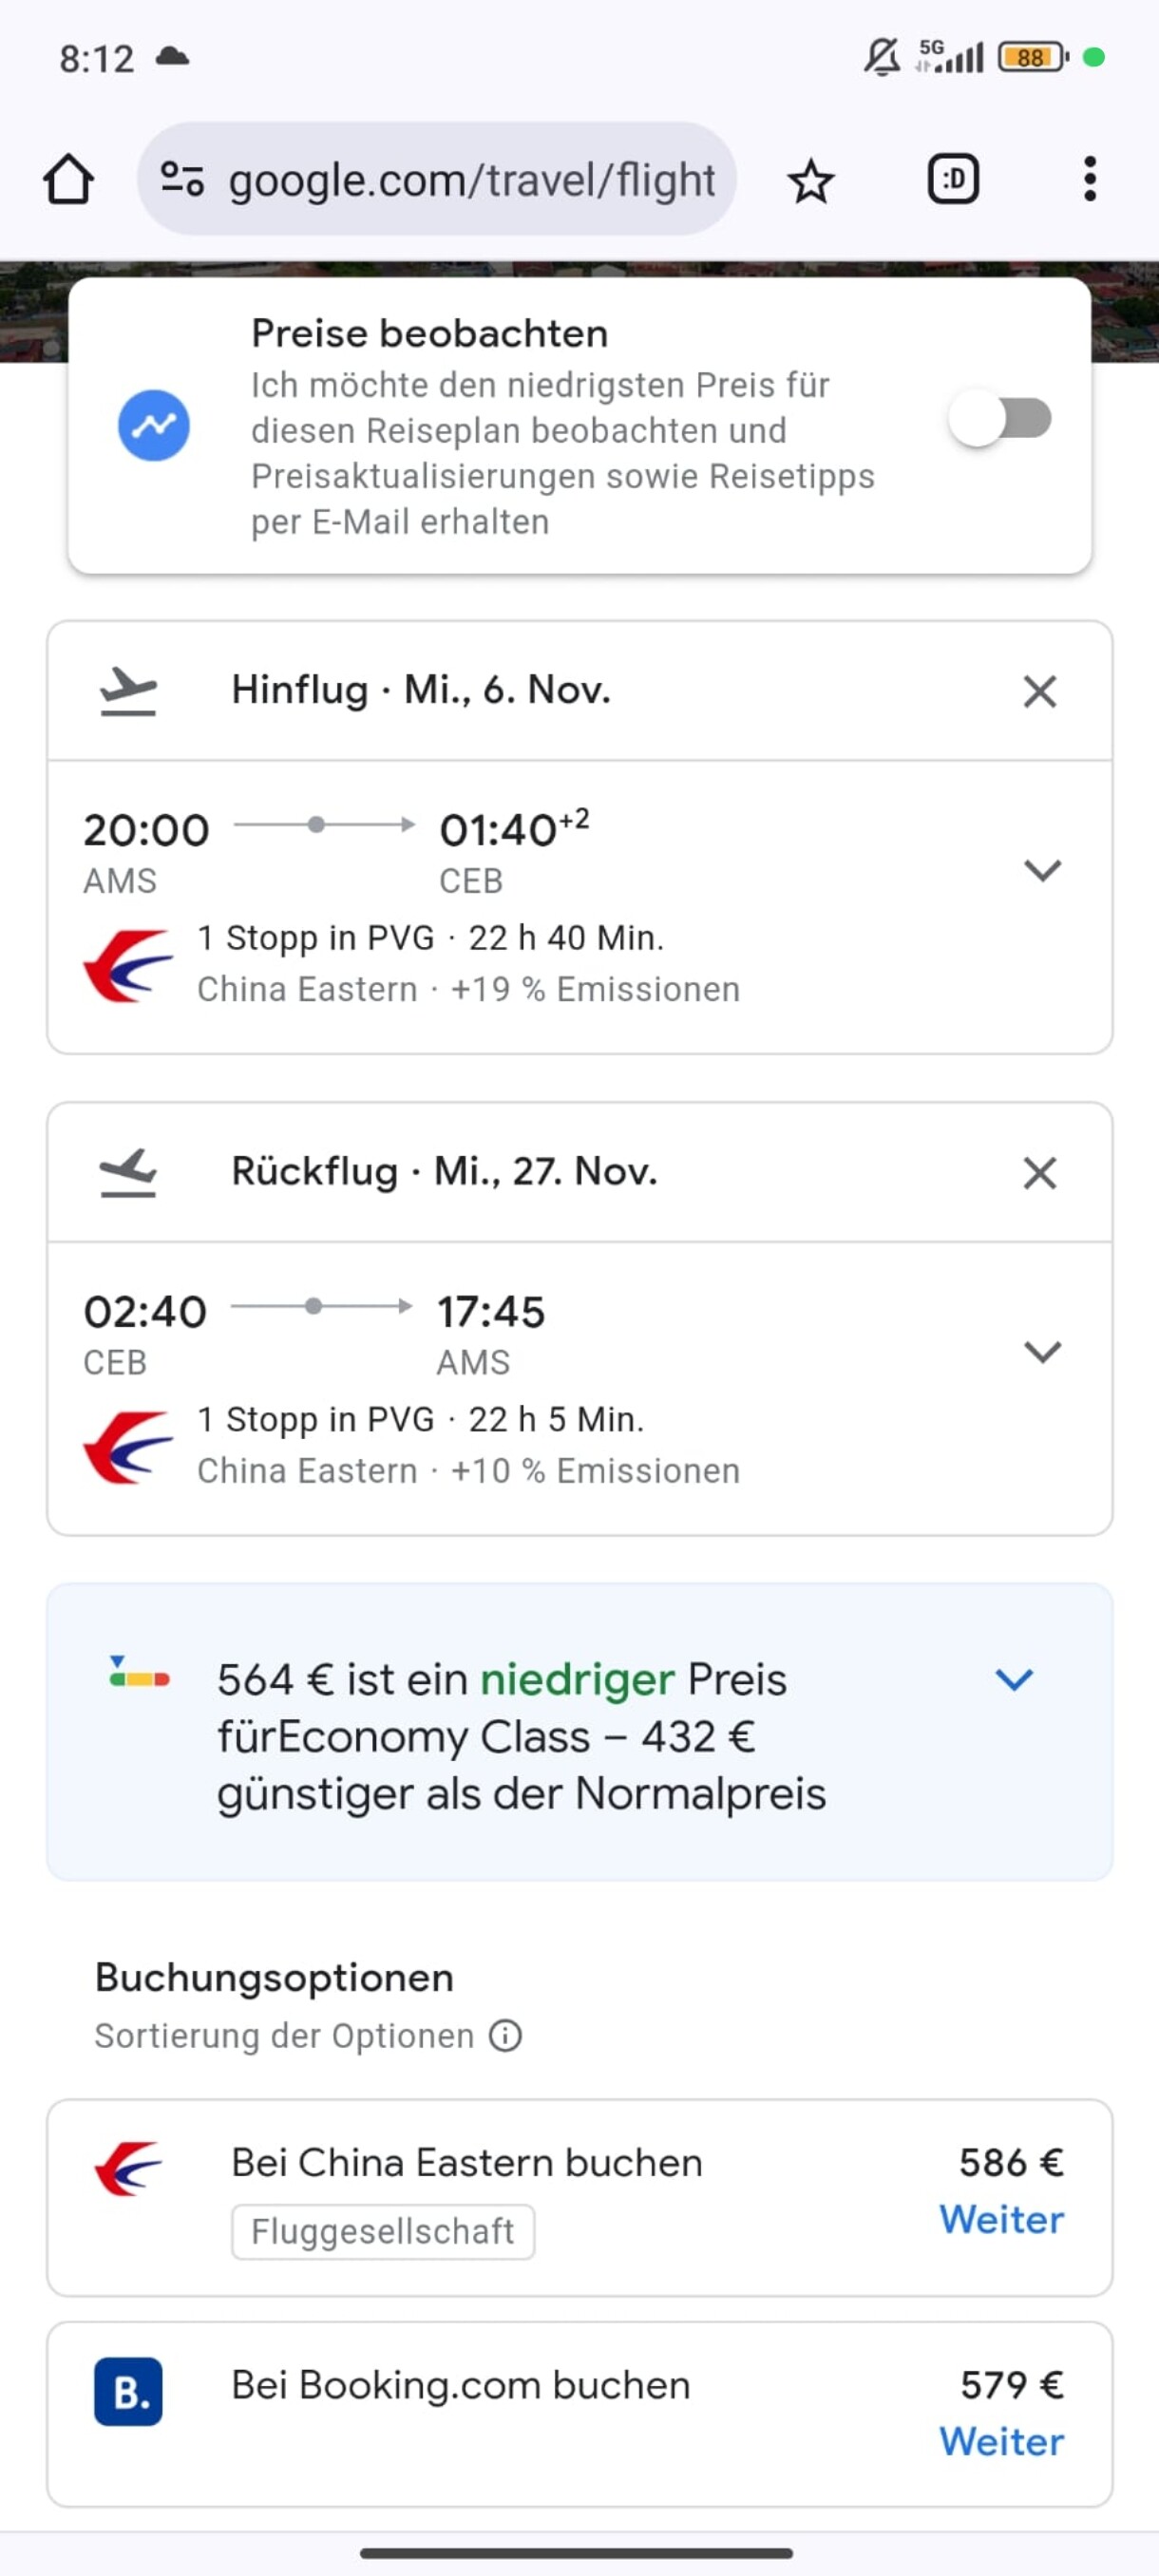Expand outbound AMS to CEB flight details

pyautogui.click(x=1042, y=870)
